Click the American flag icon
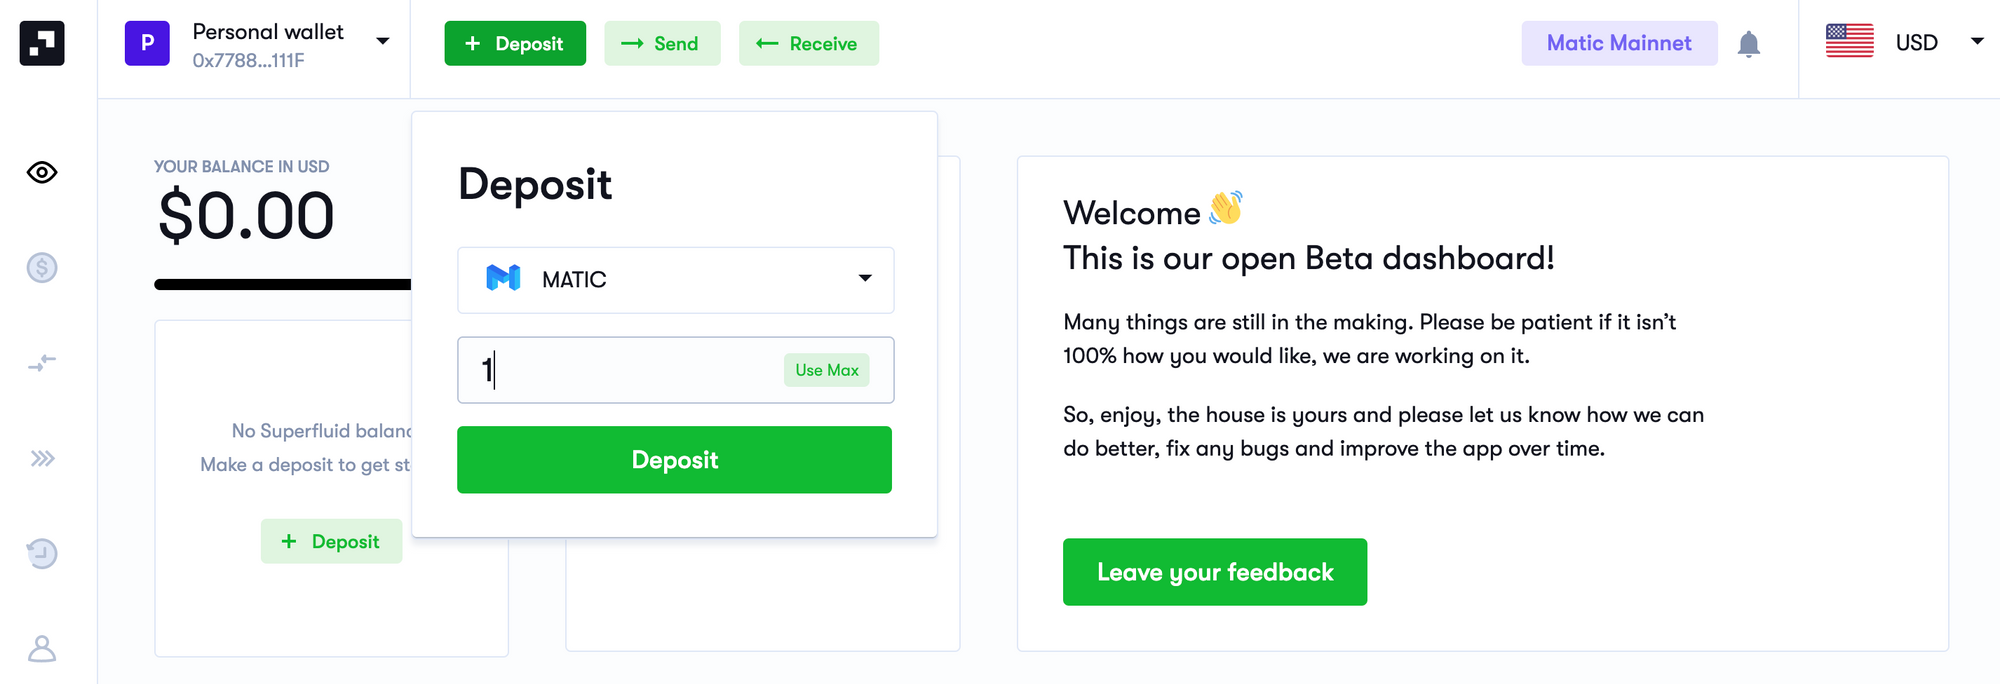Viewport: 2000px width, 684px height. 1848,42
